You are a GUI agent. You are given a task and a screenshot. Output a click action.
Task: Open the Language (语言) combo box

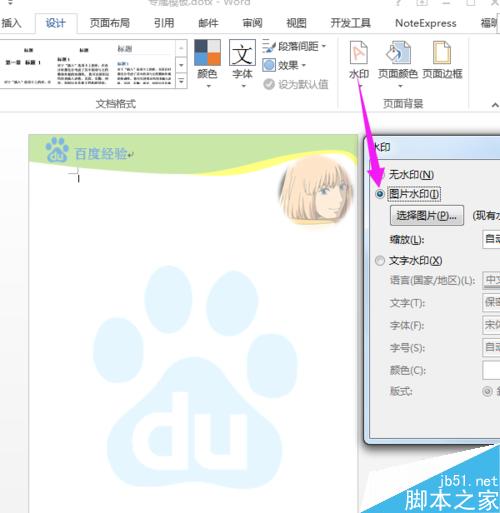click(491, 280)
